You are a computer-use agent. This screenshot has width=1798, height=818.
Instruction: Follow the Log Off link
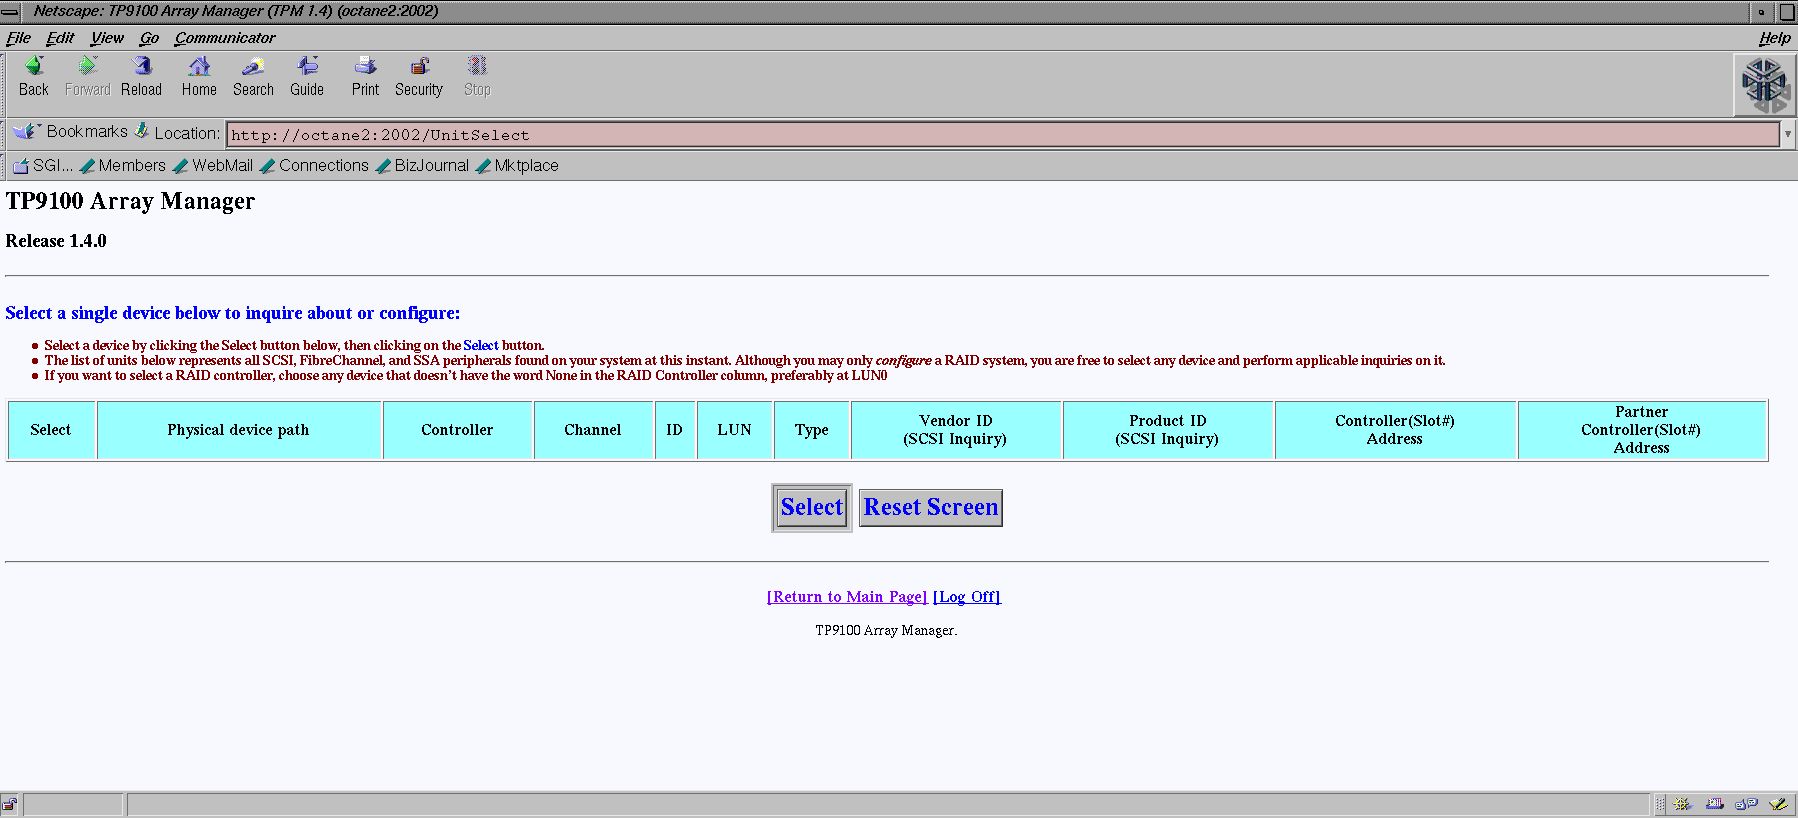(967, 597)
